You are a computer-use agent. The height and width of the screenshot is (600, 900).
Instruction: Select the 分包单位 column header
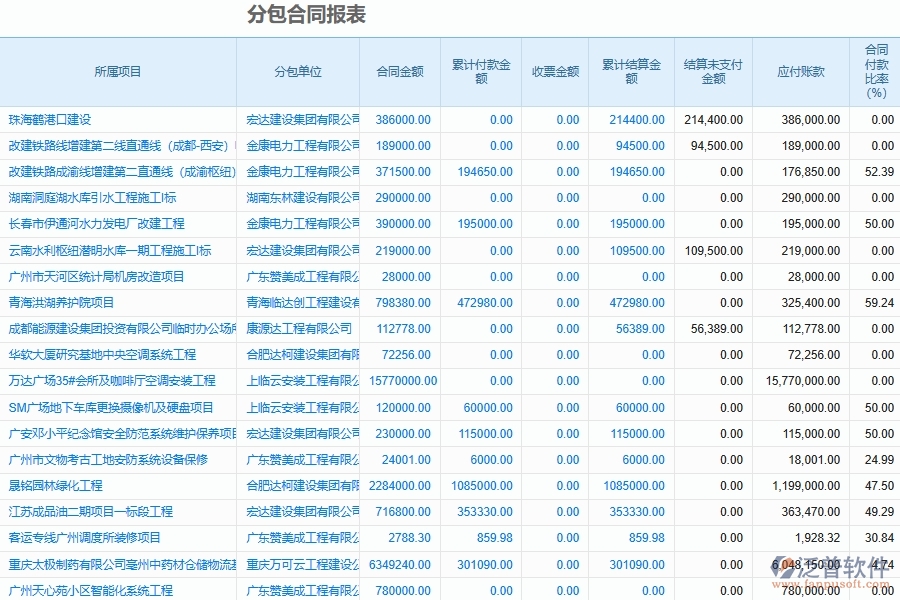[x=297, y=71]
